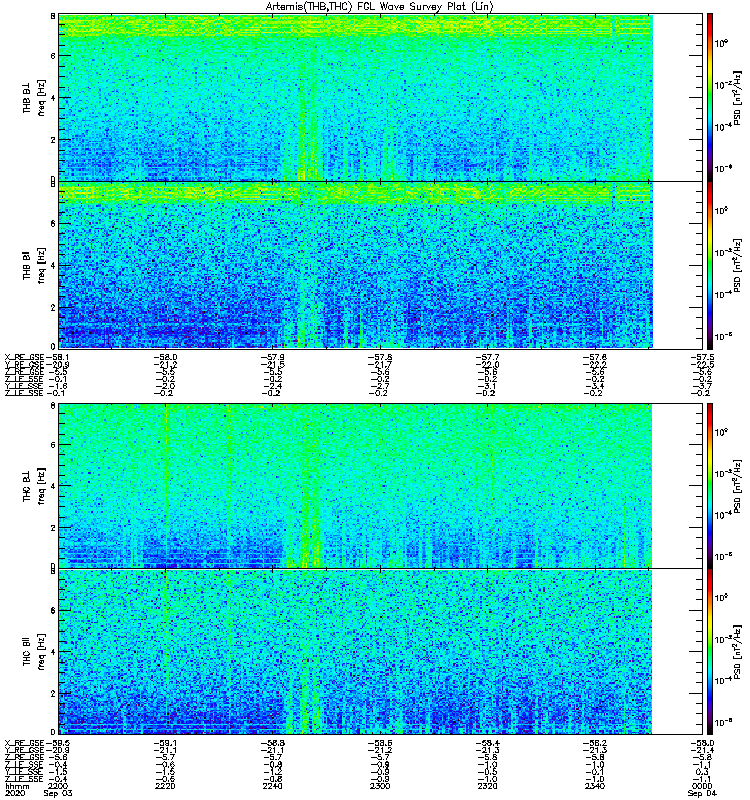Click the 'hhmm' time axis label

coord(17,786)
